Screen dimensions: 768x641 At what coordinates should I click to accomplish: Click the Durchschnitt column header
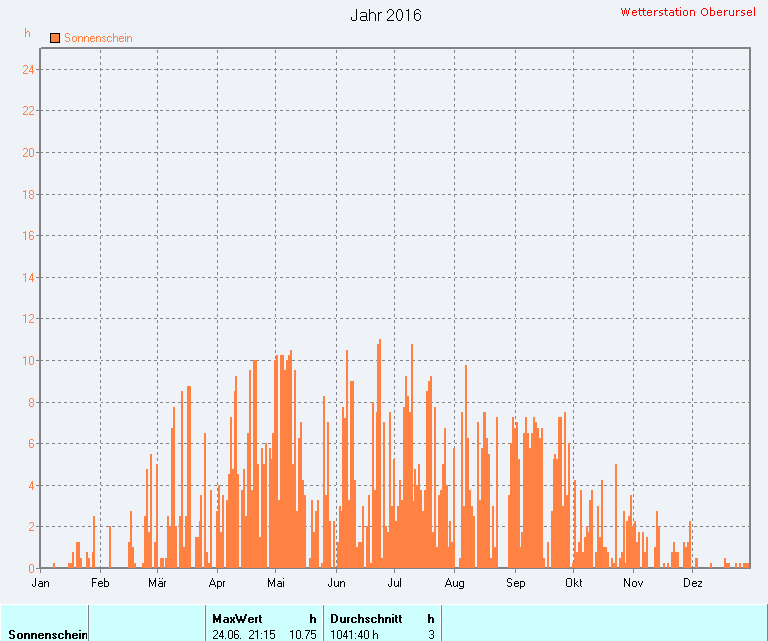(x=366, y=618)
